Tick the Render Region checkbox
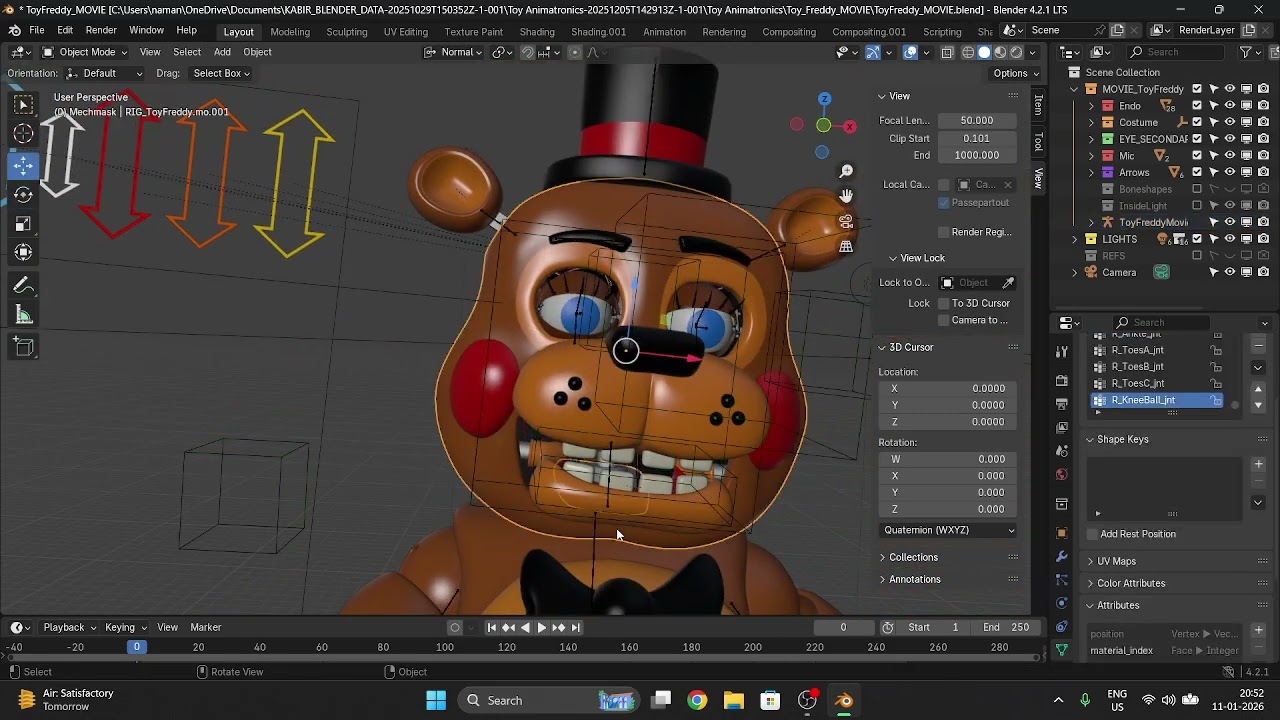 pyautogui.click(x=943, y=232)
